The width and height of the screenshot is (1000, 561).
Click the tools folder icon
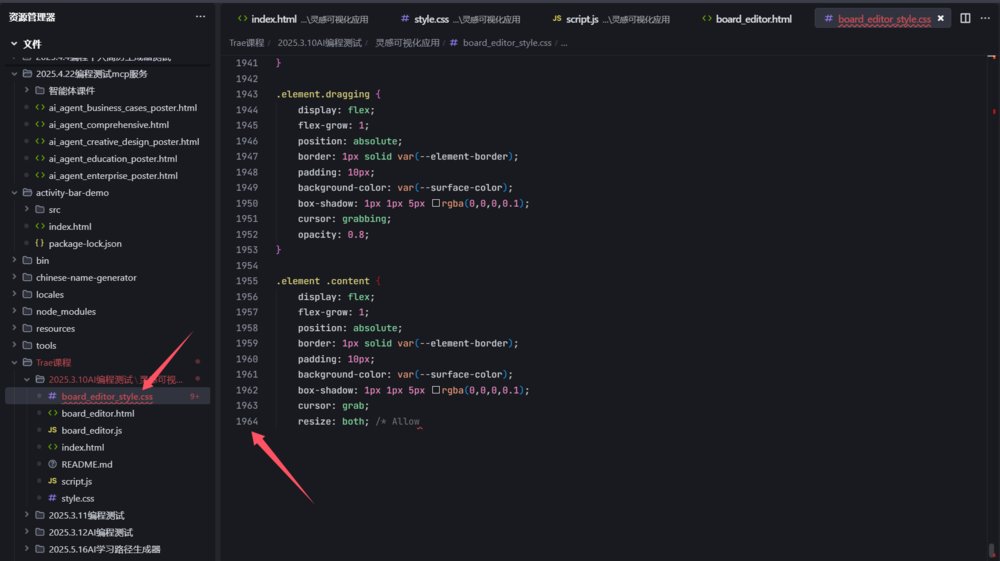point(27,345)
